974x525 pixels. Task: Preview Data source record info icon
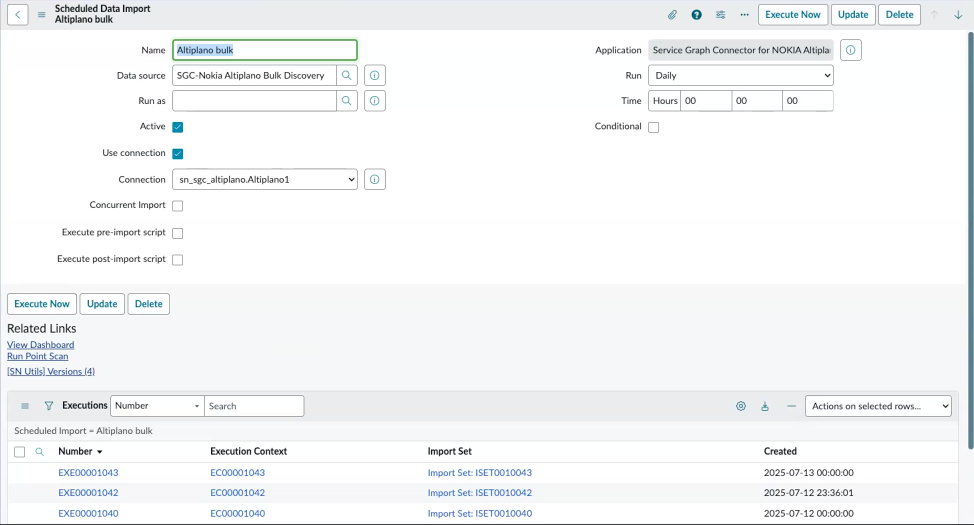[375, 75]
